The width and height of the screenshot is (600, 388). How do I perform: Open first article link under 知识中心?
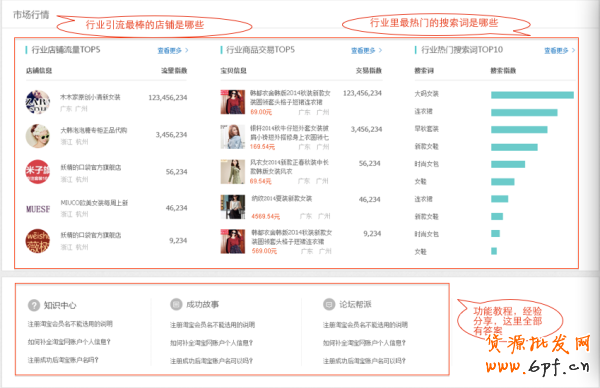[70, 324]
